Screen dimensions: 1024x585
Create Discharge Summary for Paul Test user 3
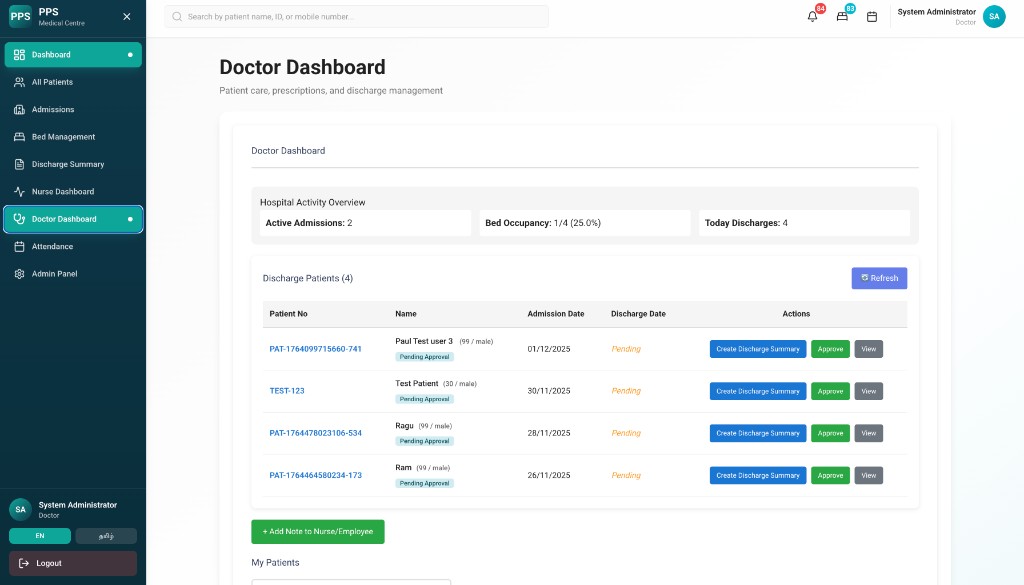[x=758, y=349]
